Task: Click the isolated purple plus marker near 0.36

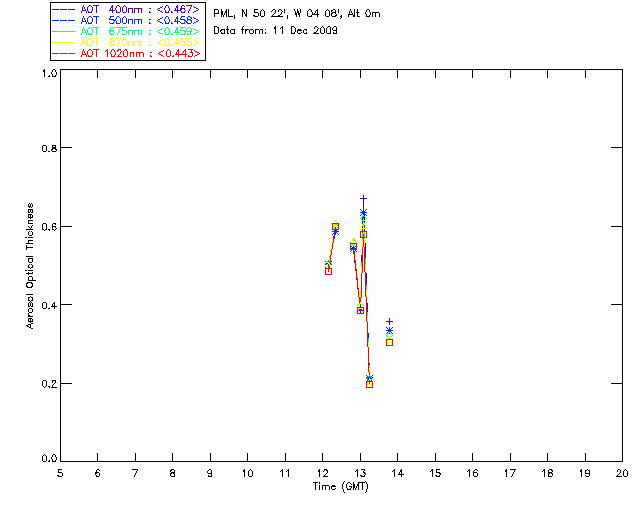Action: pyautogui.click(x=389, y=322)
